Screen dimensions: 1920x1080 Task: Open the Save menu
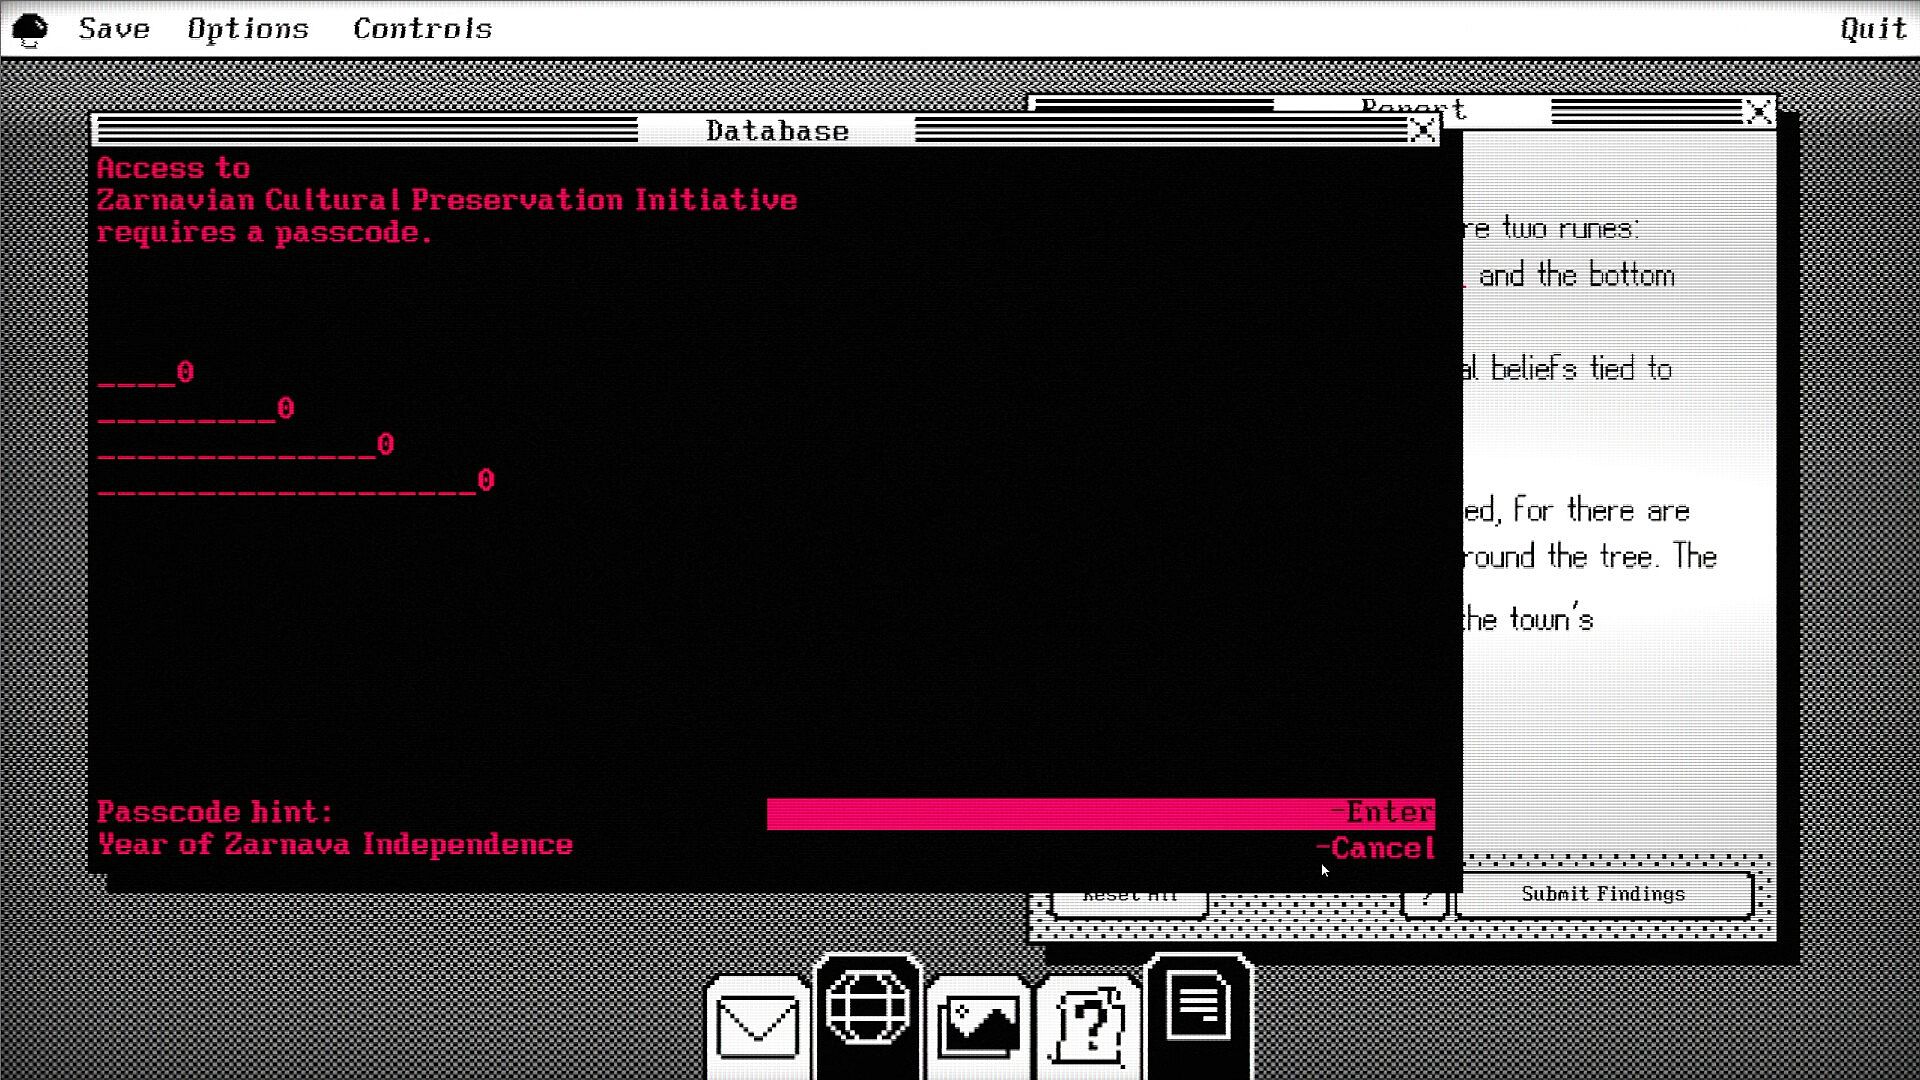(x=114, y=29)
